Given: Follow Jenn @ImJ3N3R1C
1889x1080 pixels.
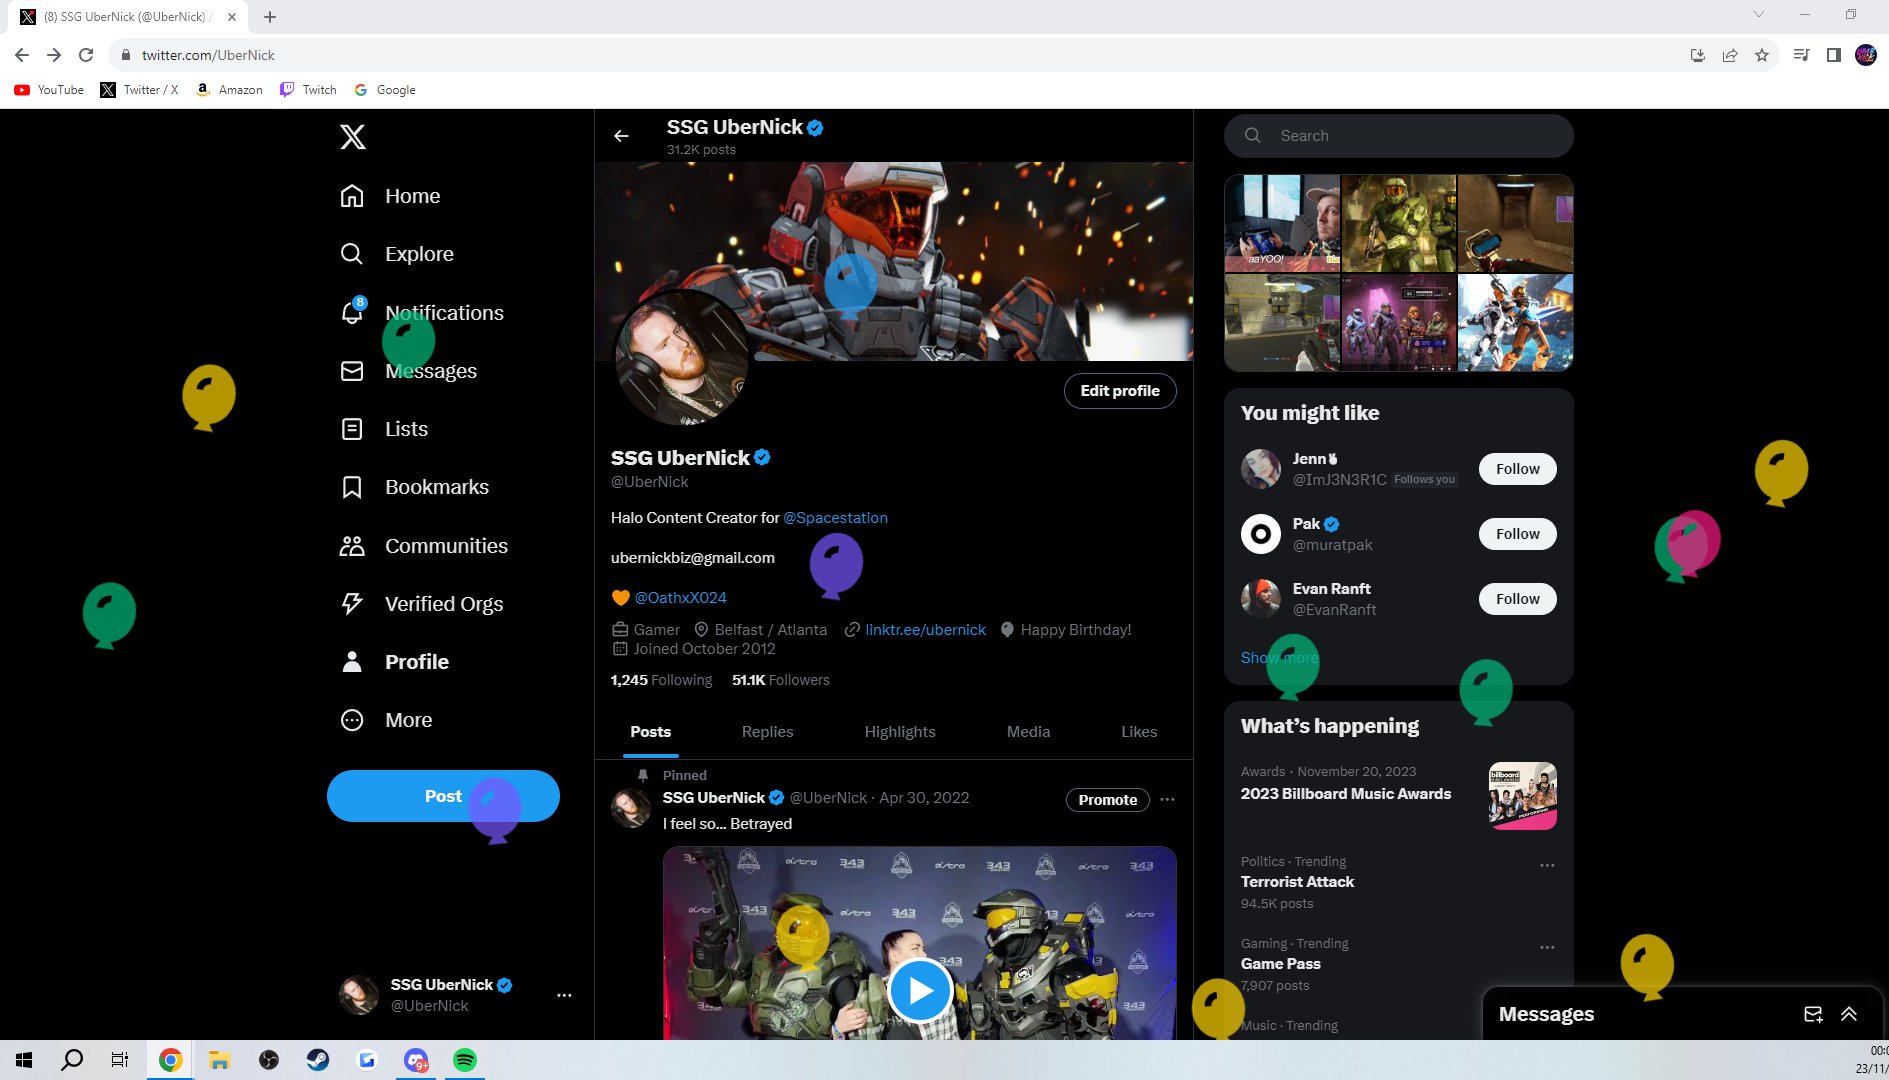Looking at the screenshot, I should pos(1517,469).
